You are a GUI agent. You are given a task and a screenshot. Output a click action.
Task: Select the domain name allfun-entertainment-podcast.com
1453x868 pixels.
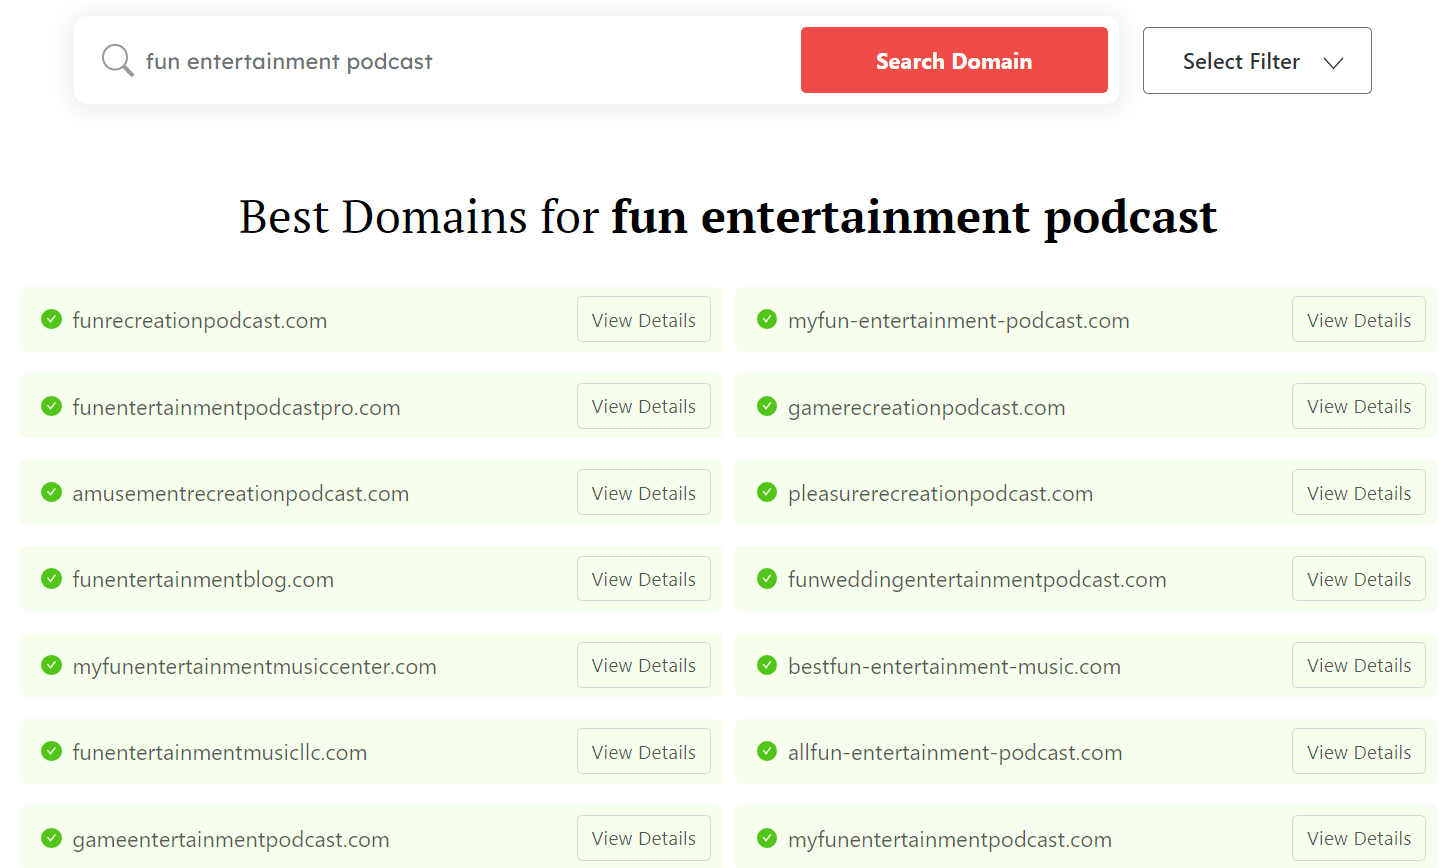955,752
